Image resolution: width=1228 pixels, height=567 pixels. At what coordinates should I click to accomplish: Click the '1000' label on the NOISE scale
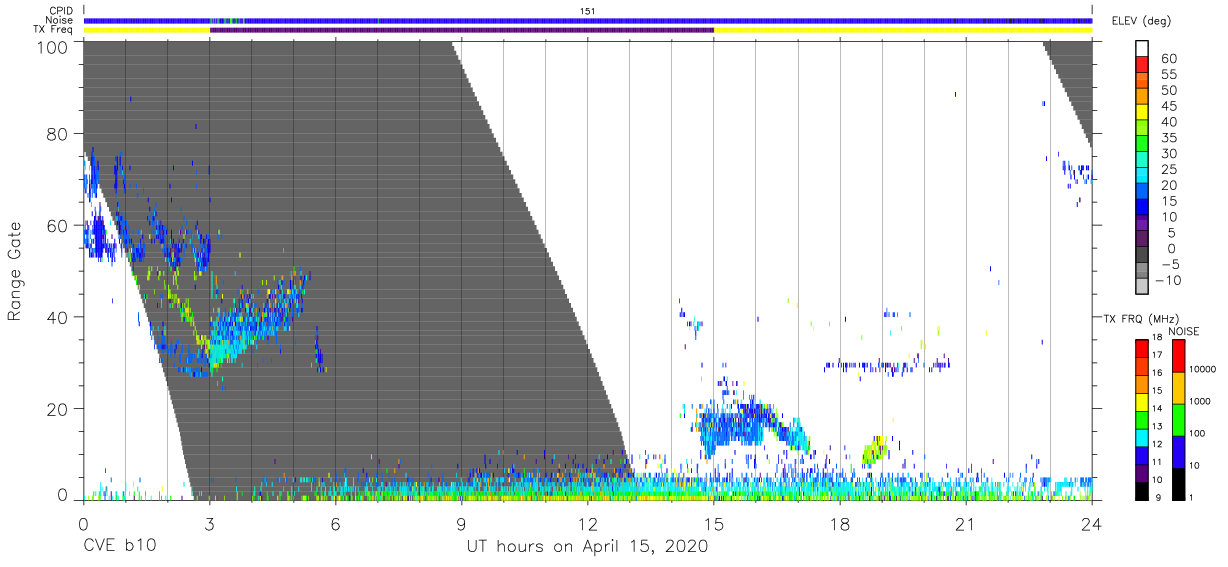pyautogui.click(x=1200, y=402)
